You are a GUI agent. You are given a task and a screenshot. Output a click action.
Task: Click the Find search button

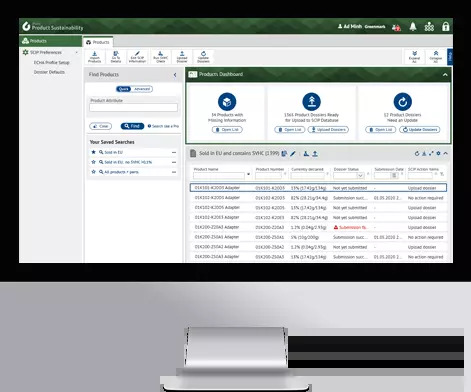132,126
